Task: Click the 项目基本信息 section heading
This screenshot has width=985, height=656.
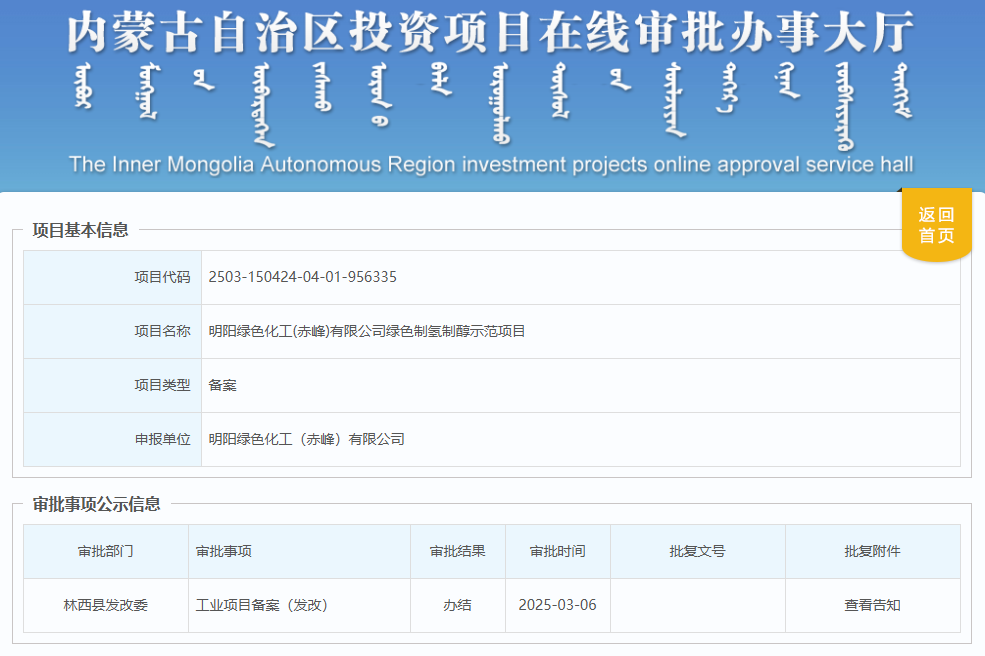Action: pos(80,230)
